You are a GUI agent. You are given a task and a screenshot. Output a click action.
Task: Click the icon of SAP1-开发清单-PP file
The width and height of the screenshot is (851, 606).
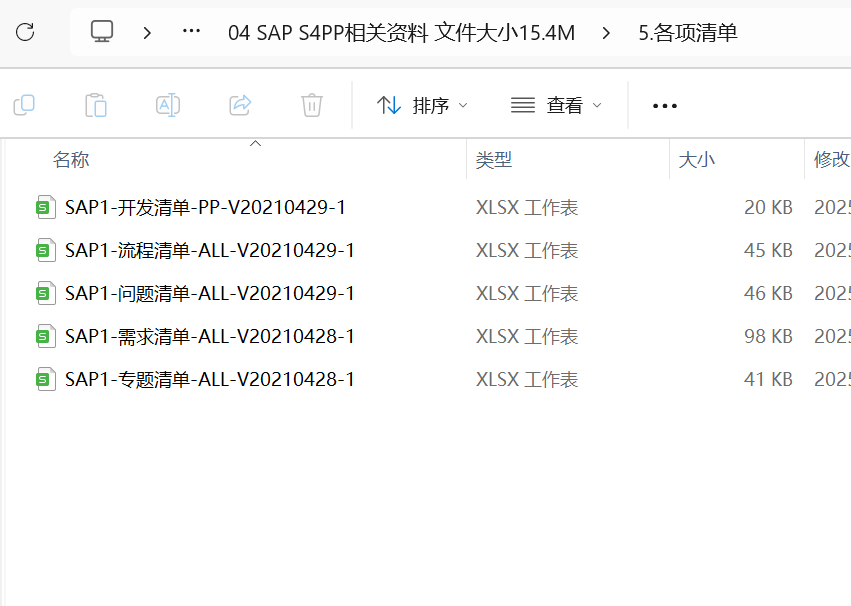[x=44, y=208]
